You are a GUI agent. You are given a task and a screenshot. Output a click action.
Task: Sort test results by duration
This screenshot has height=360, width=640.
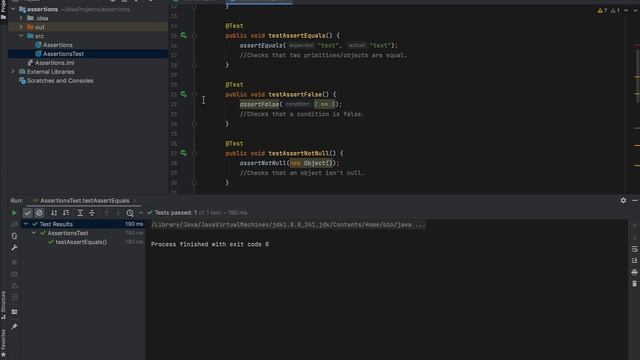tap(66, 213)
